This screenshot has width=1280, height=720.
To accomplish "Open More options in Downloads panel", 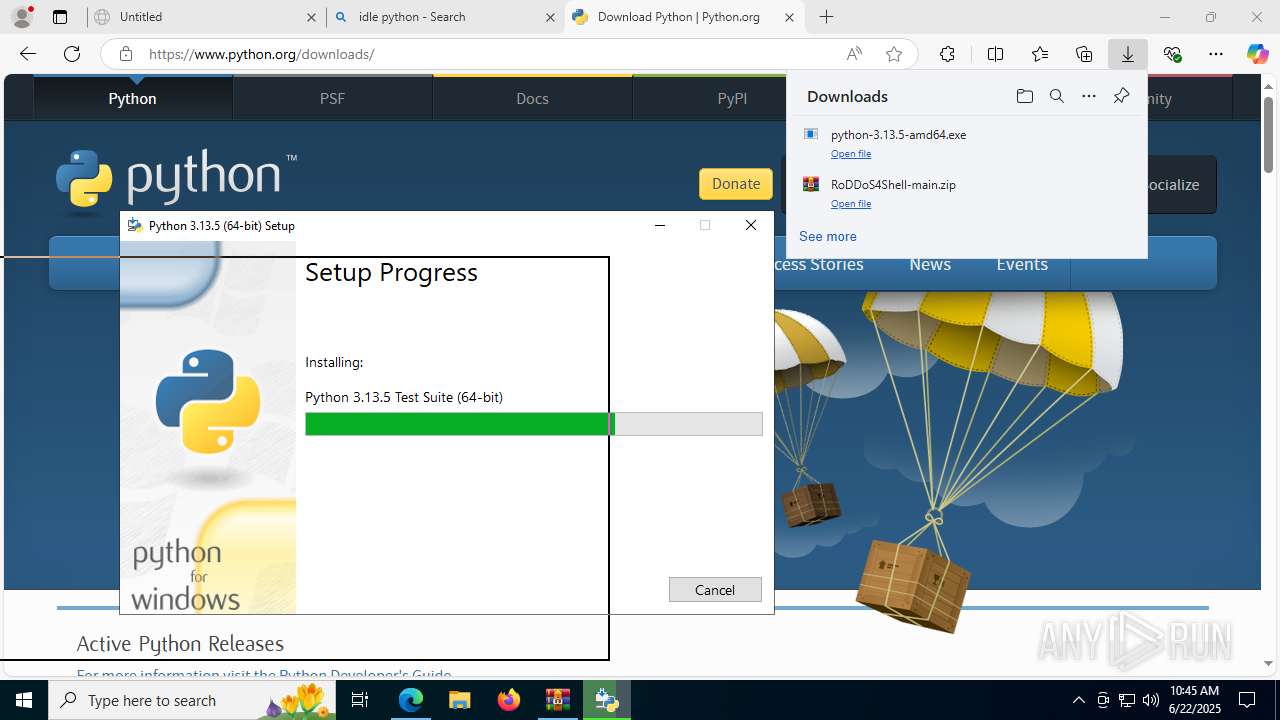I will click(x=1089, y=96).
